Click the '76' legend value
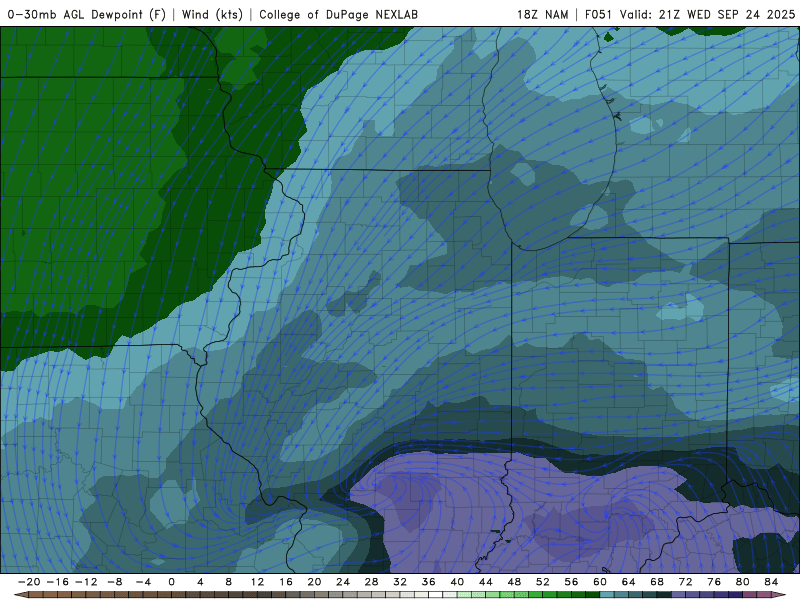Image resolution: width=800 pixels, height=600 pixels. tap(714, 582)
